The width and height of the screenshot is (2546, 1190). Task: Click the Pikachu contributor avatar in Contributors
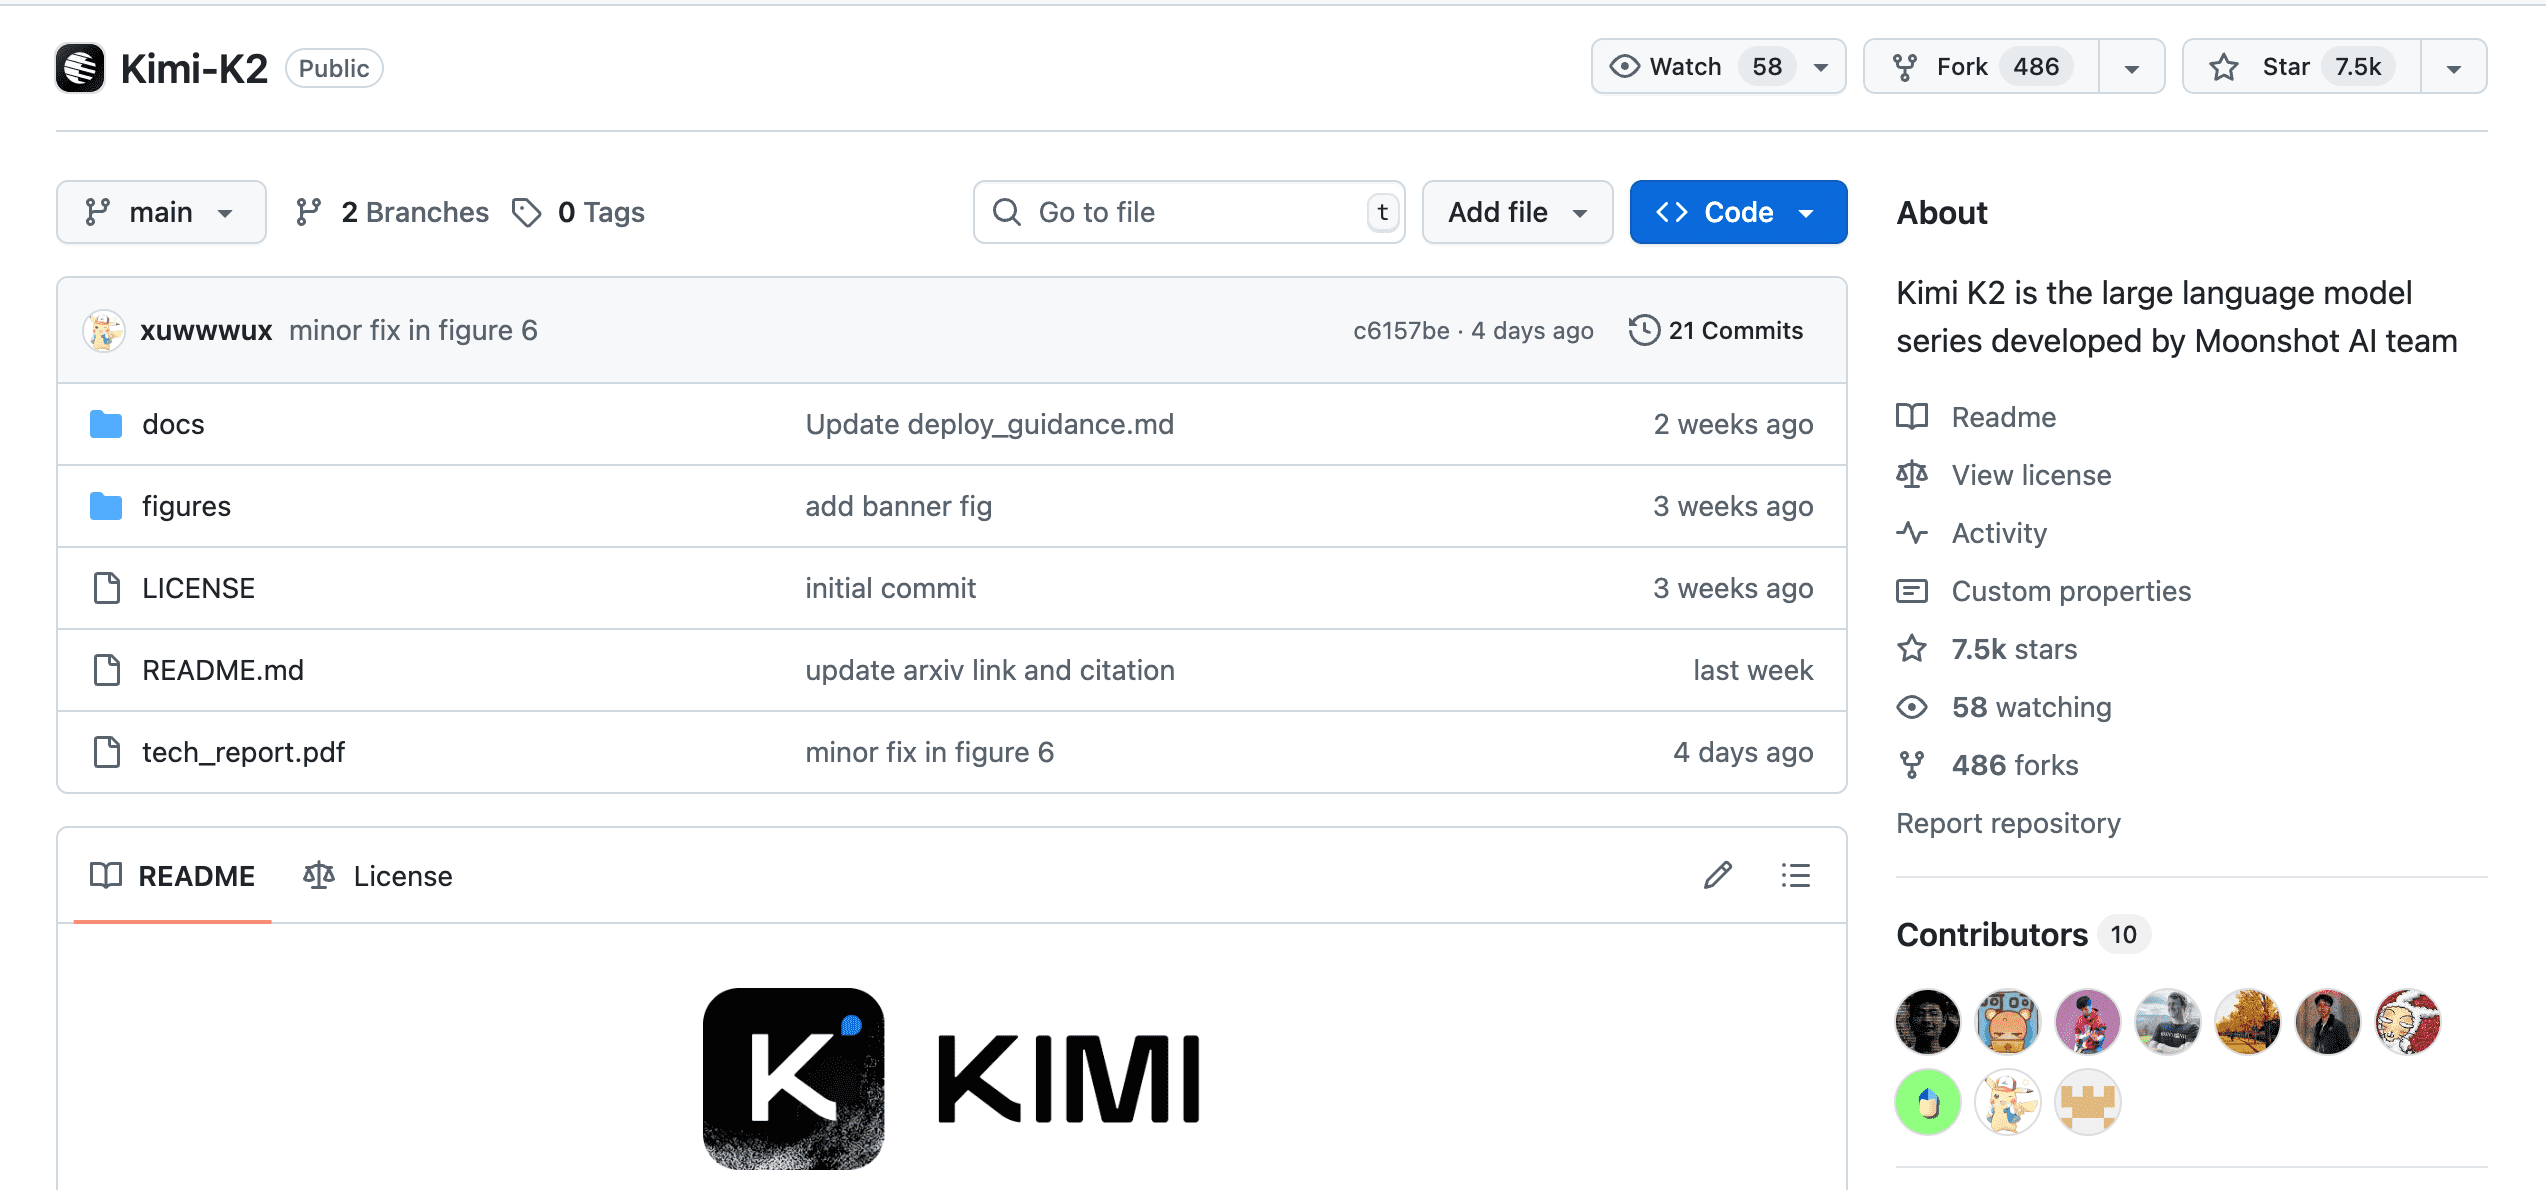point(2008,1102)
